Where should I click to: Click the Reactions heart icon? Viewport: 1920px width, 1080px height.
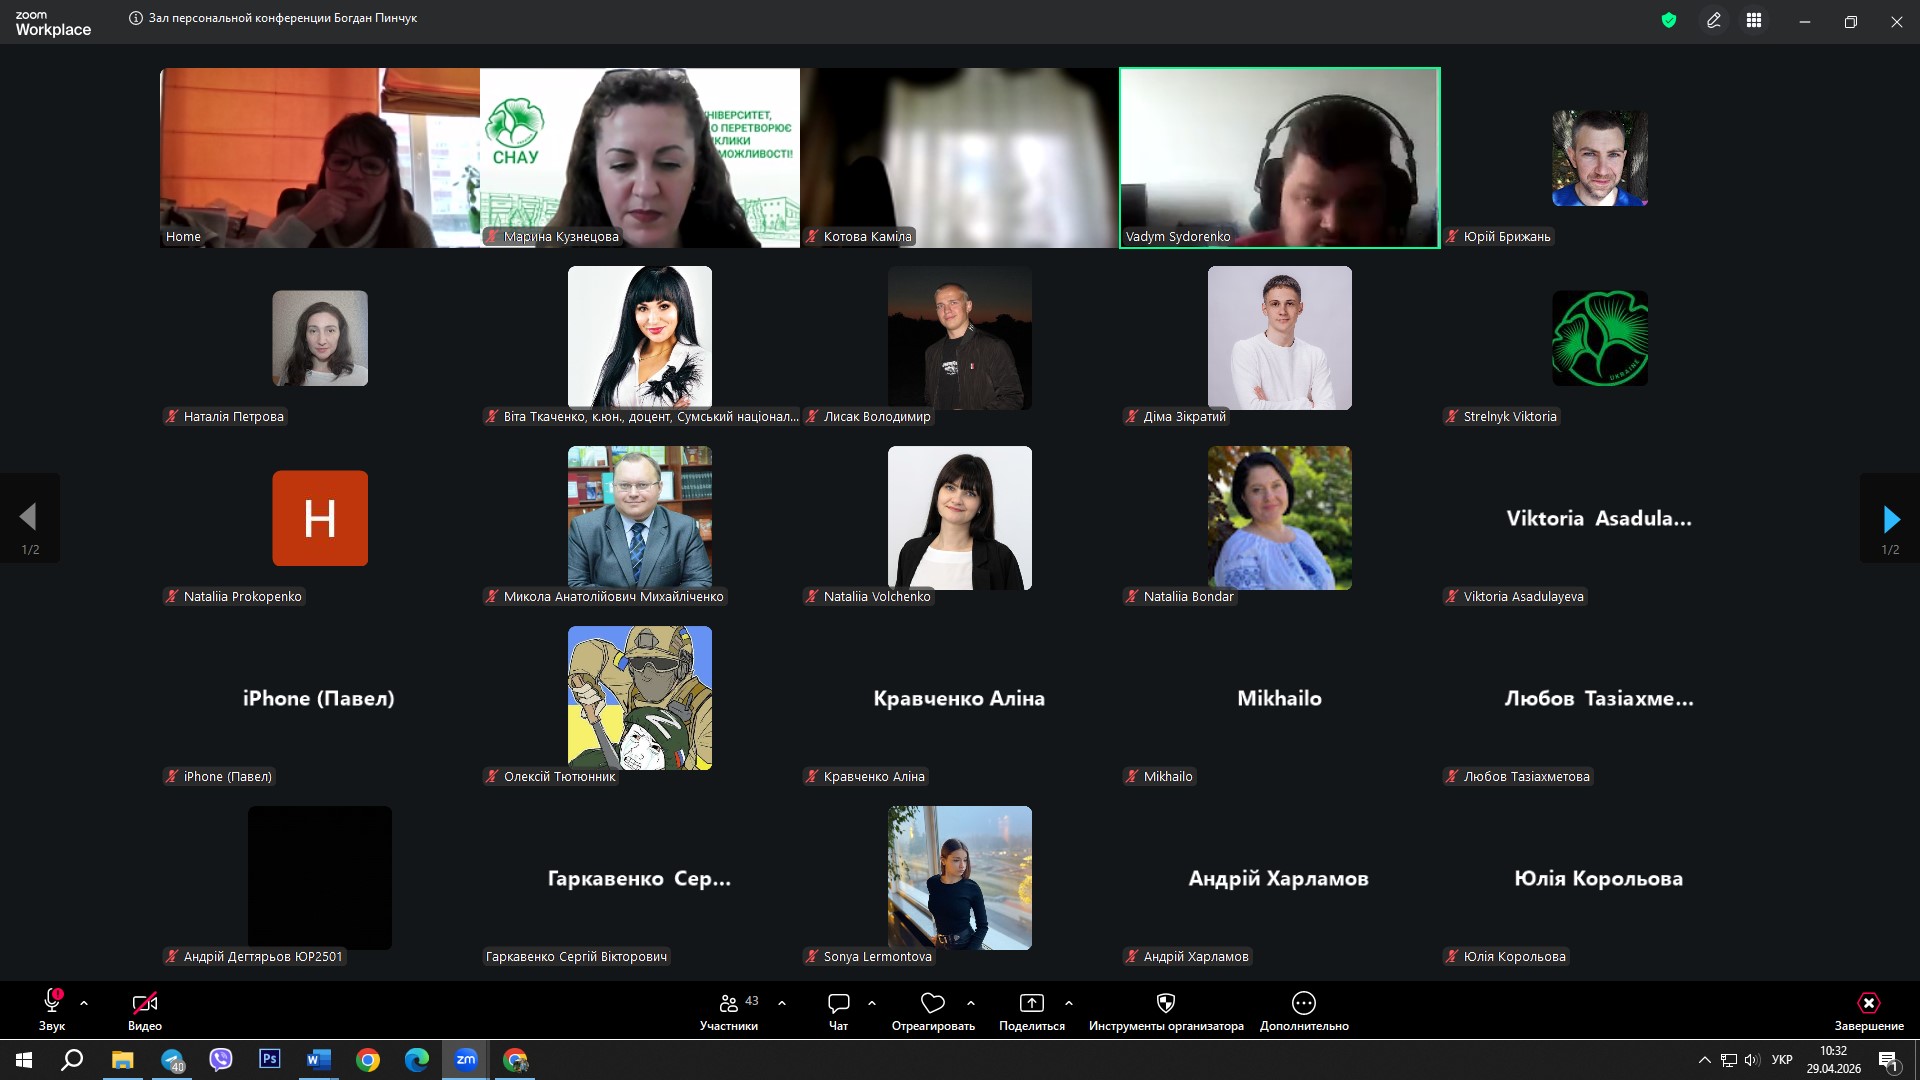932,1003
